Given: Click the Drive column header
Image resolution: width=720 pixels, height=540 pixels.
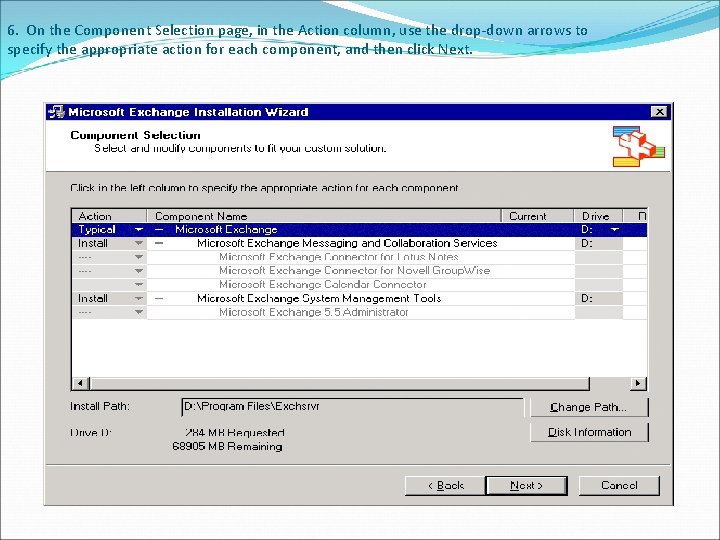Looking at the screenshot, I should pyautogui.click(x=598, y=216).
